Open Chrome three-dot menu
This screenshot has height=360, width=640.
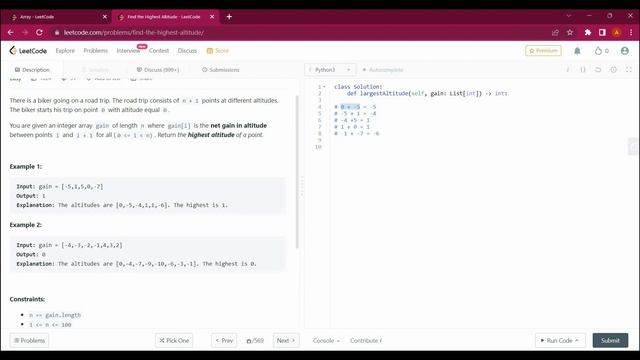(631, 32)
